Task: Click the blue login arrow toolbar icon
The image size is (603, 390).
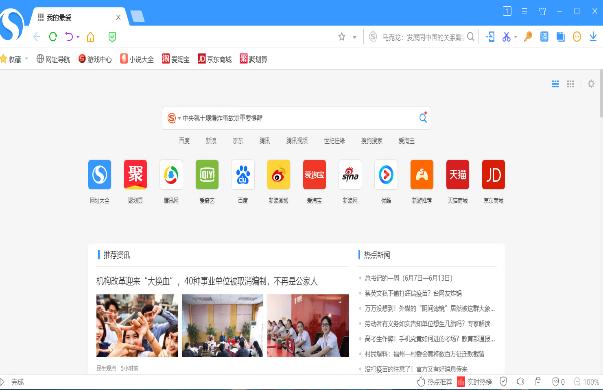Action: tap(490, 37)
